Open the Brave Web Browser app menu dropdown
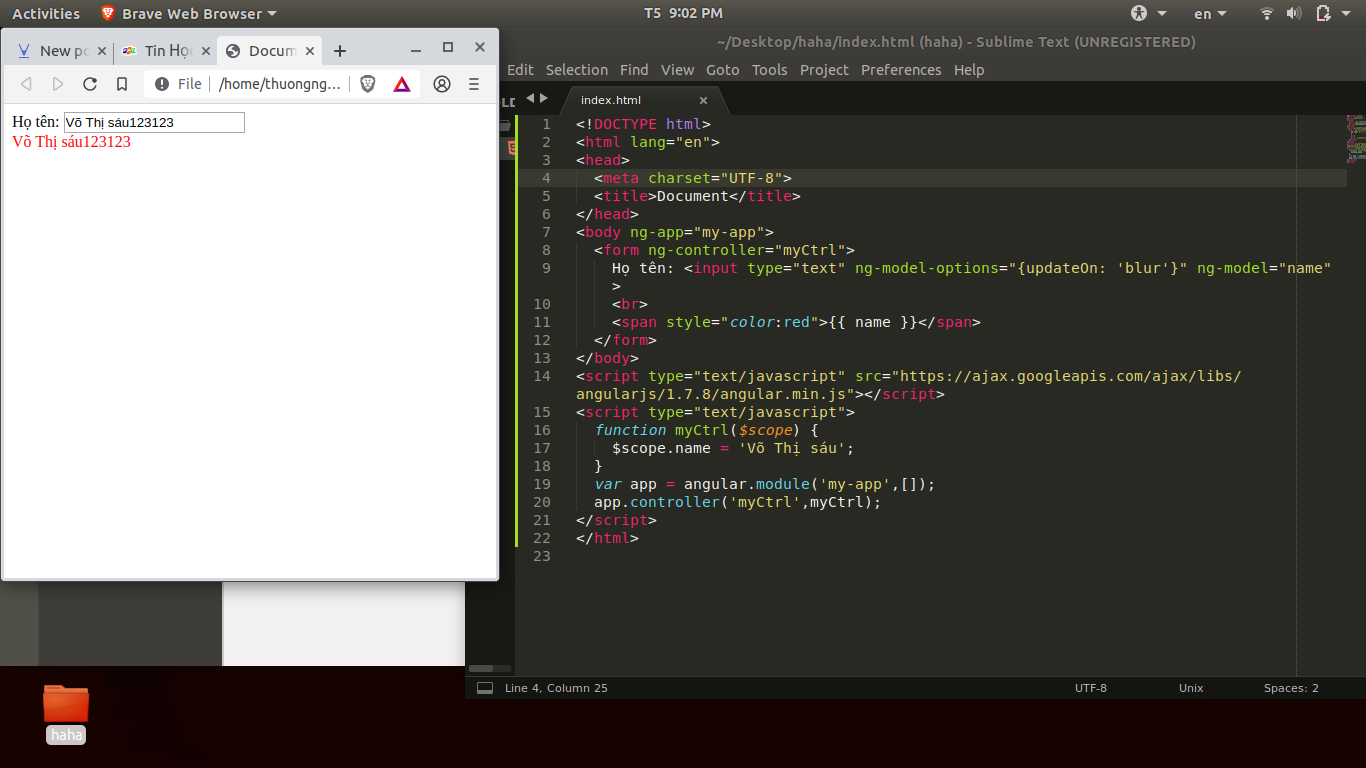The width and height of the screenshot is (1366, 768). point(189,14)
